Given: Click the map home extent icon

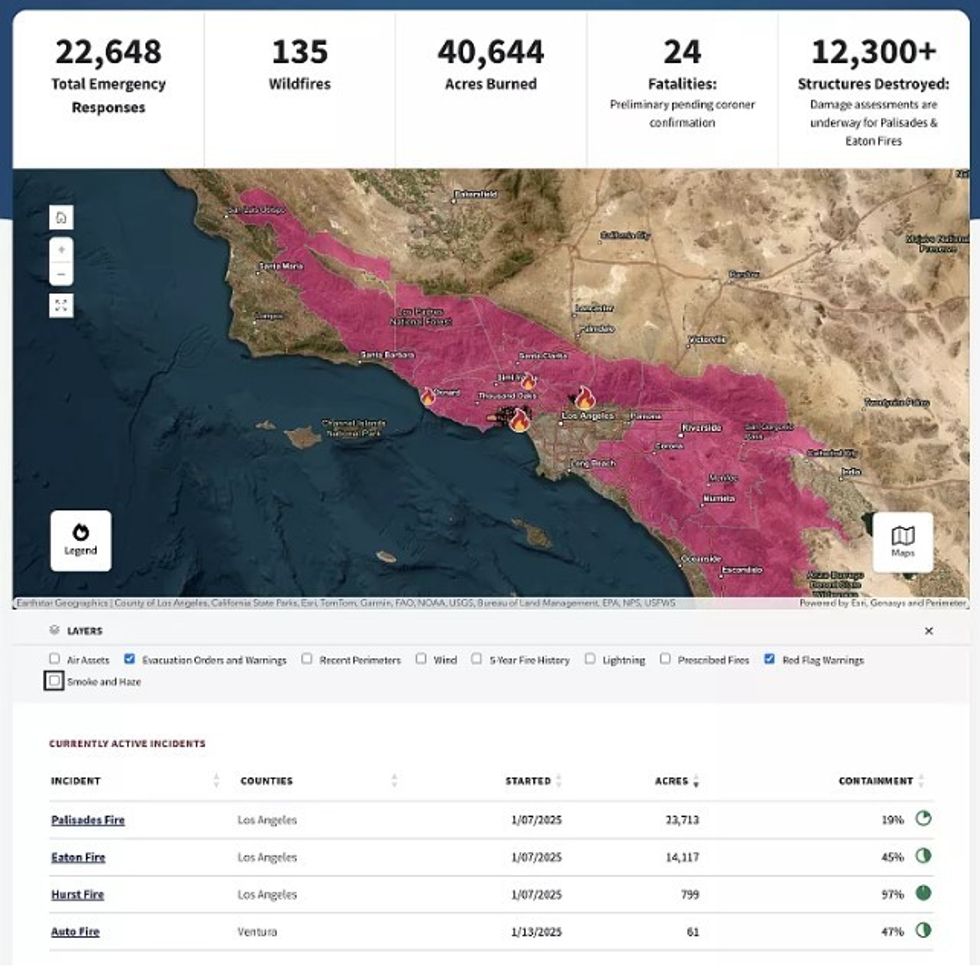Looking at the screenshot, I should 61,217.
